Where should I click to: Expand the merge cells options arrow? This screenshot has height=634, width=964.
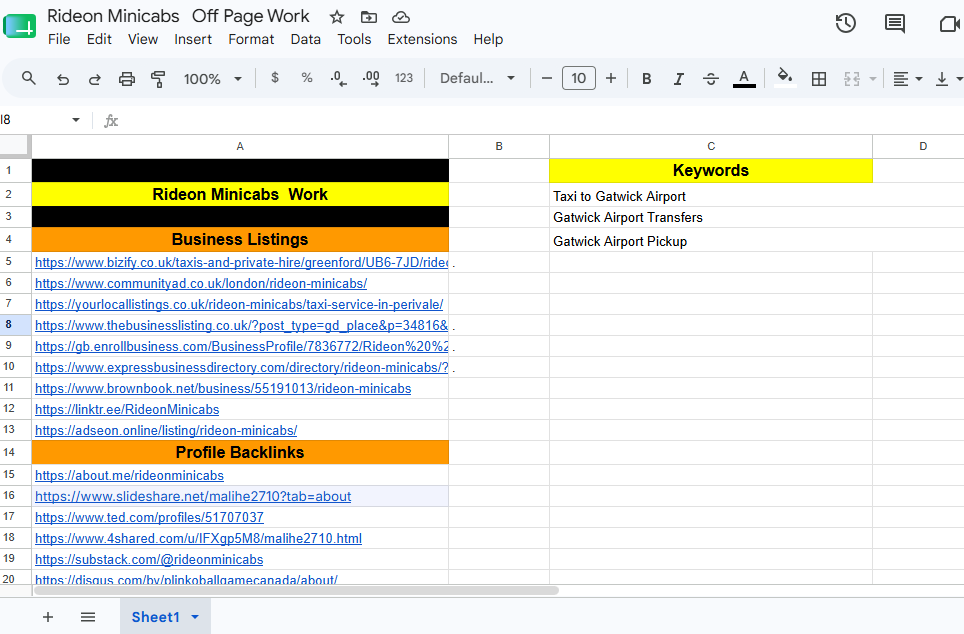click(x=872, y=79)
